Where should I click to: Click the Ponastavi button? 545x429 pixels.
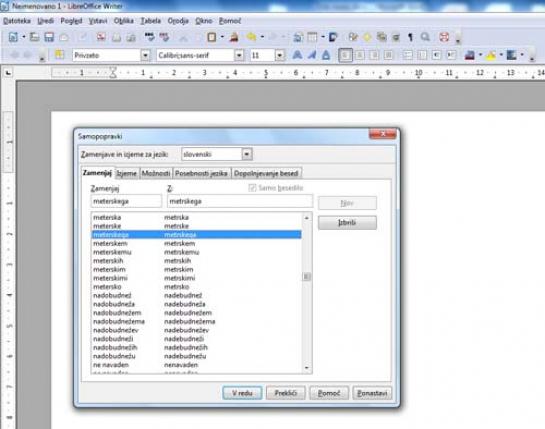tap(372, 393)
